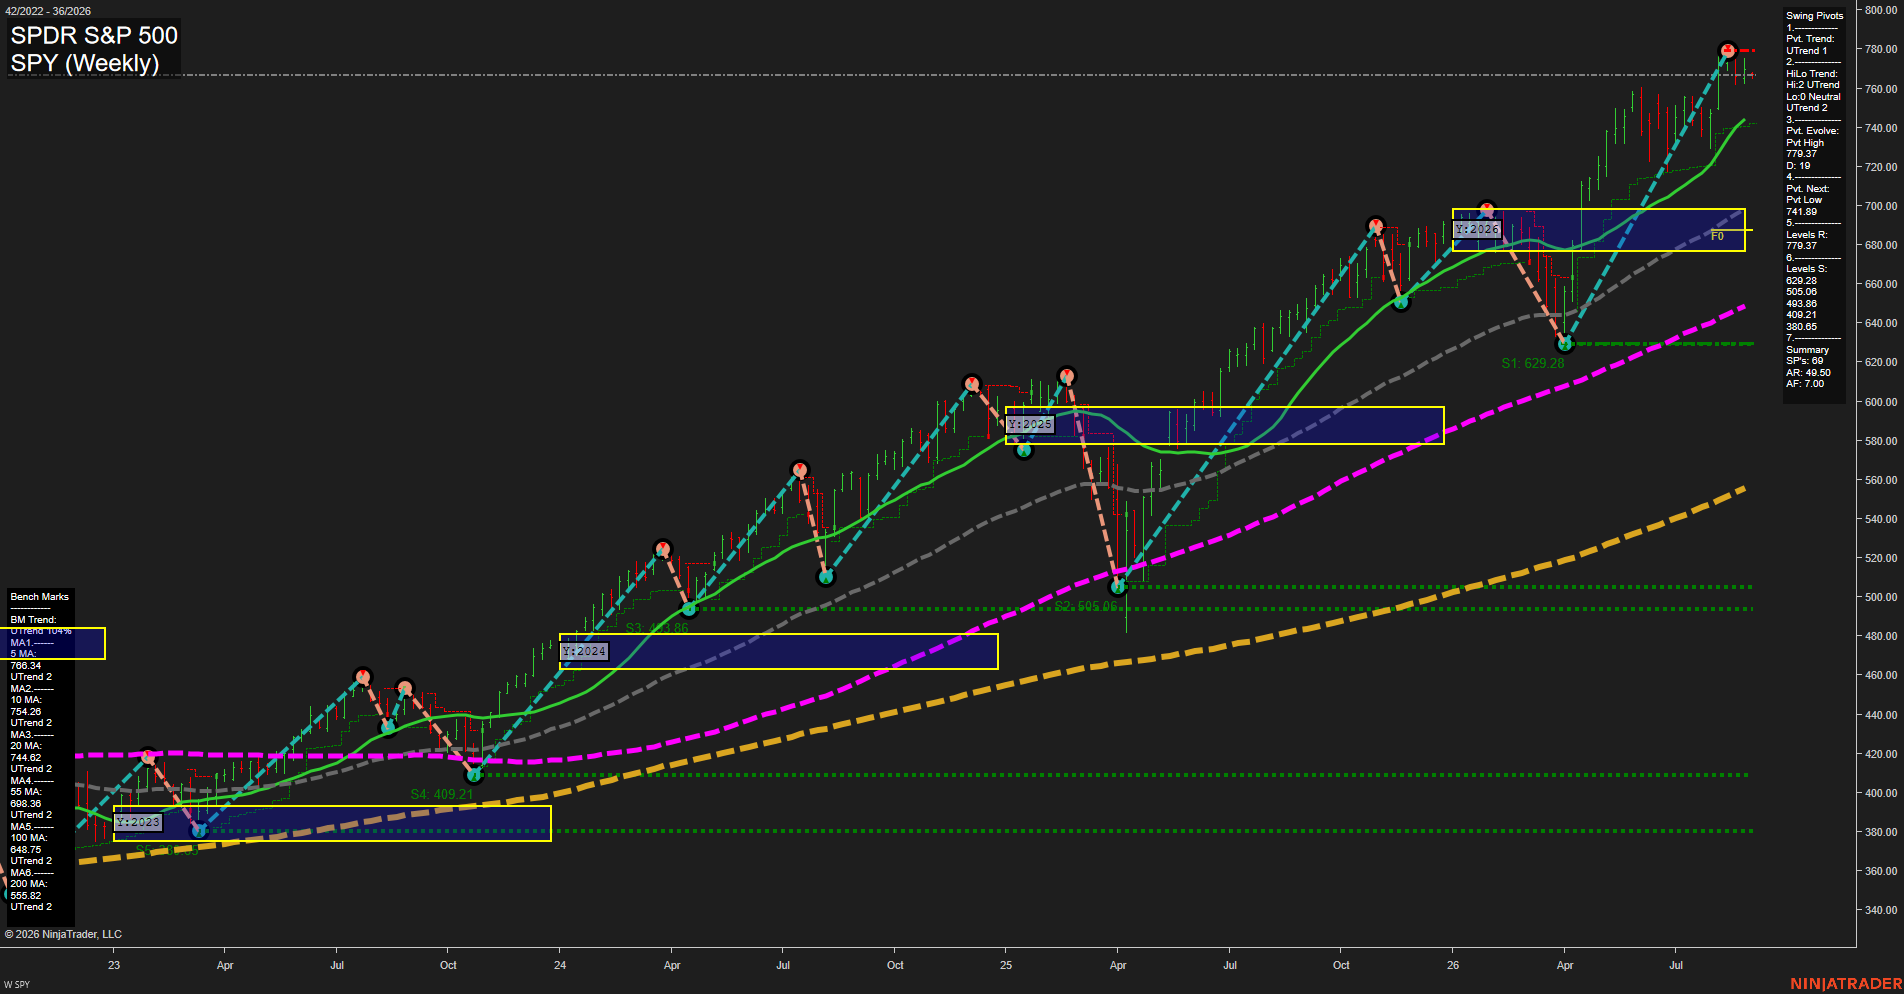Click the 26 year label on time axis

pos(1453,965)
